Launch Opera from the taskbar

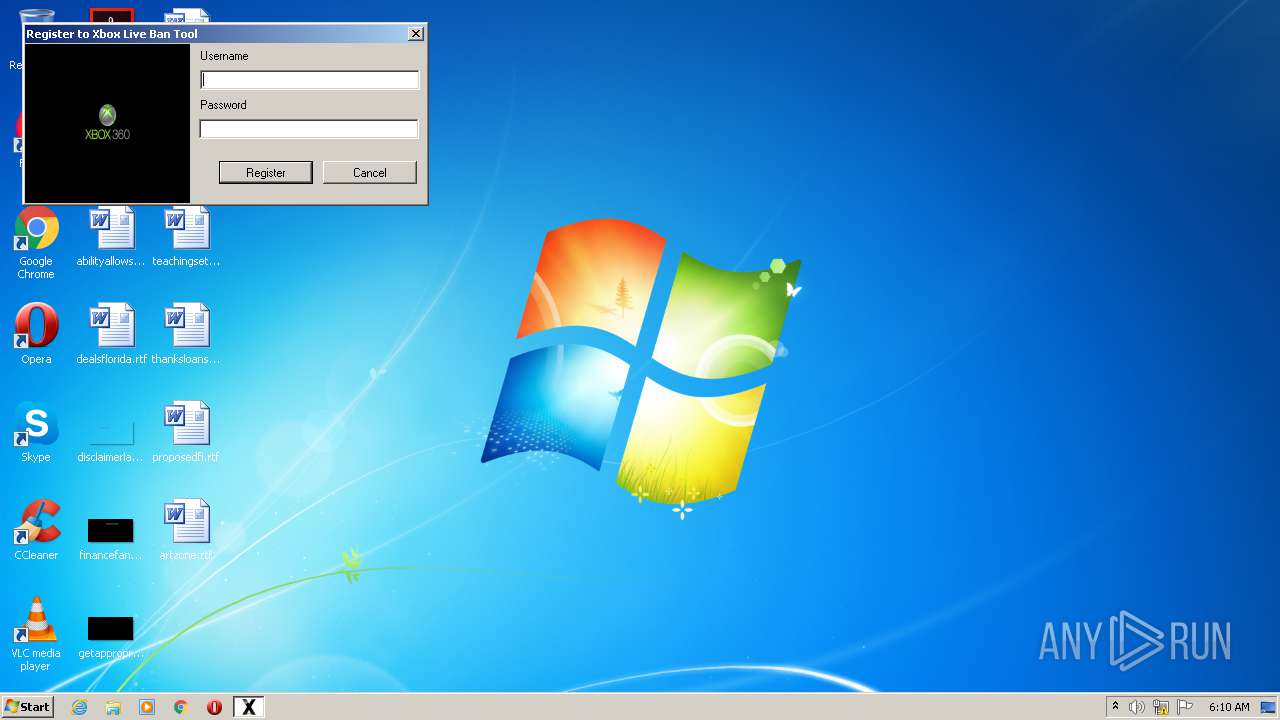(x=214, y=707)
